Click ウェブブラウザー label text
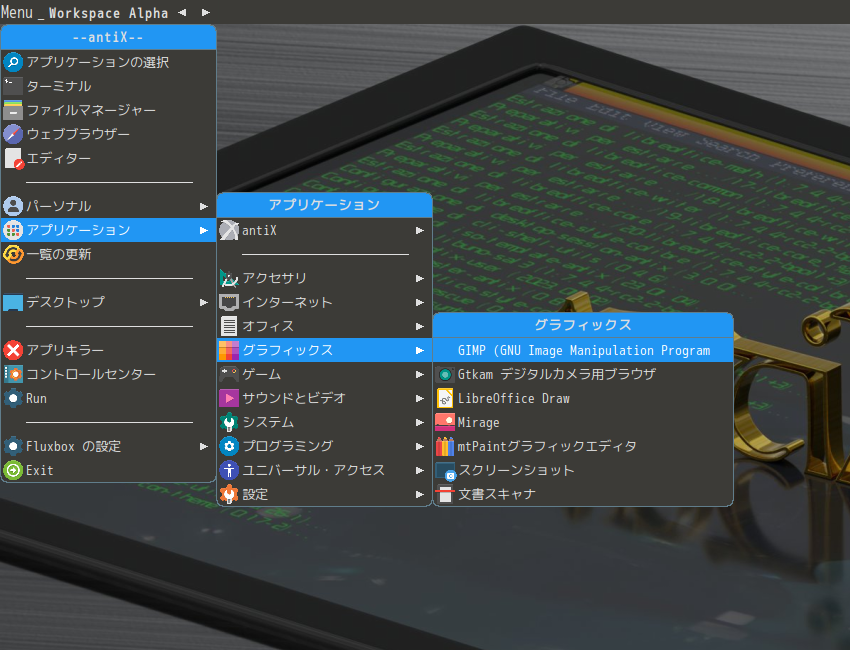Screen dimensions: 850x650 [78, 134]
